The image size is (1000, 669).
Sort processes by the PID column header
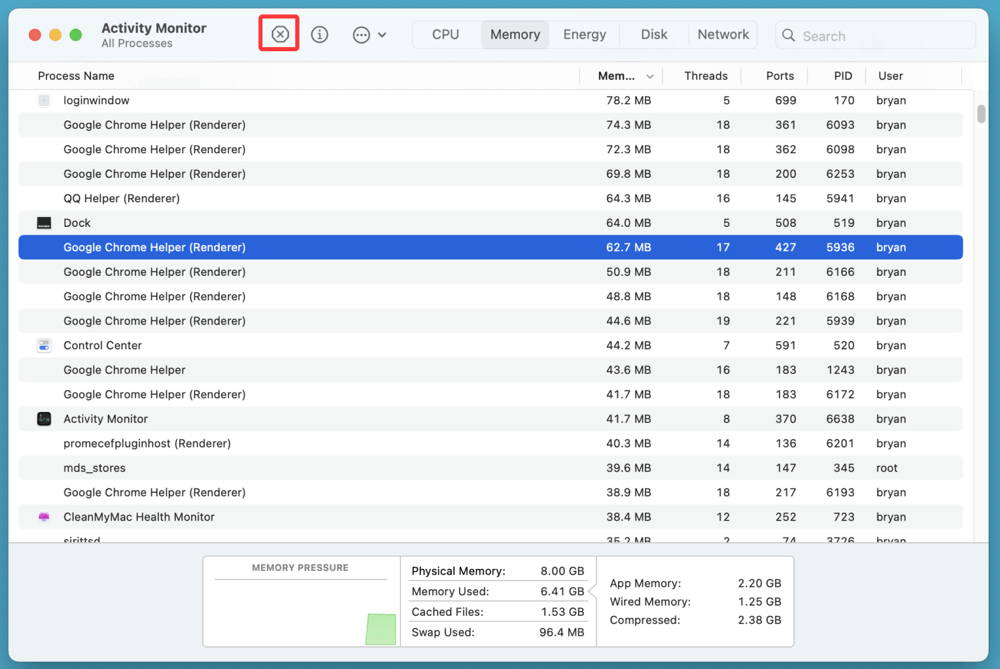(x=842, y=75)
